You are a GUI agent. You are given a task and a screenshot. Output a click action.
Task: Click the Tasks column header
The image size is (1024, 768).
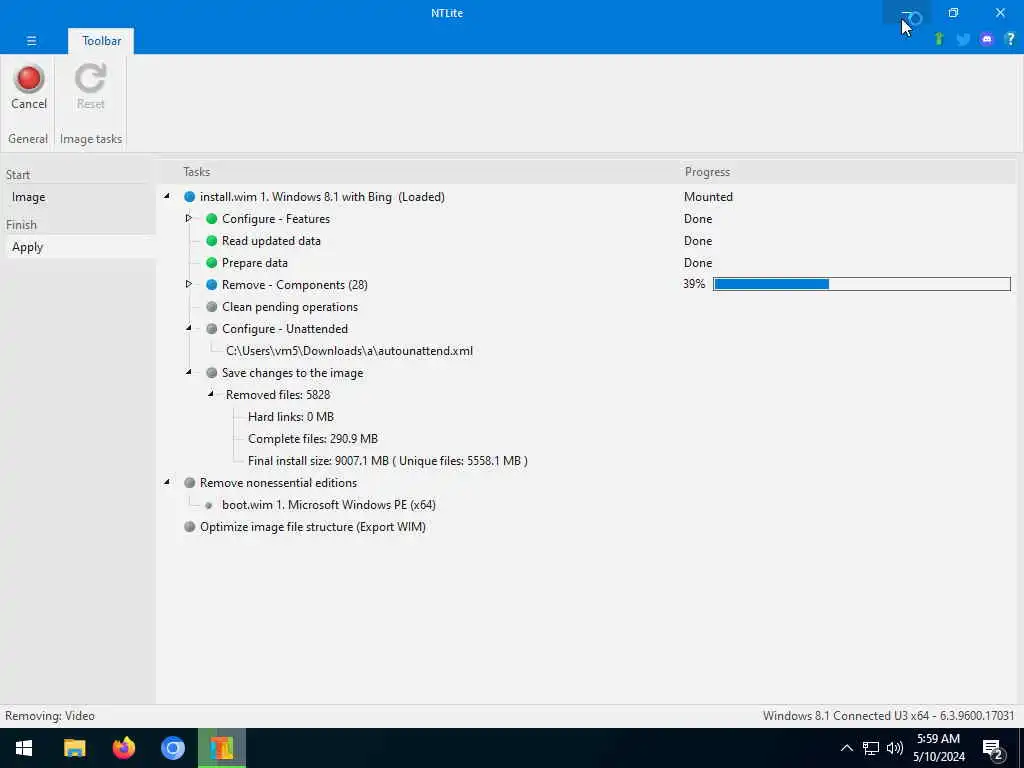[197, 172]
